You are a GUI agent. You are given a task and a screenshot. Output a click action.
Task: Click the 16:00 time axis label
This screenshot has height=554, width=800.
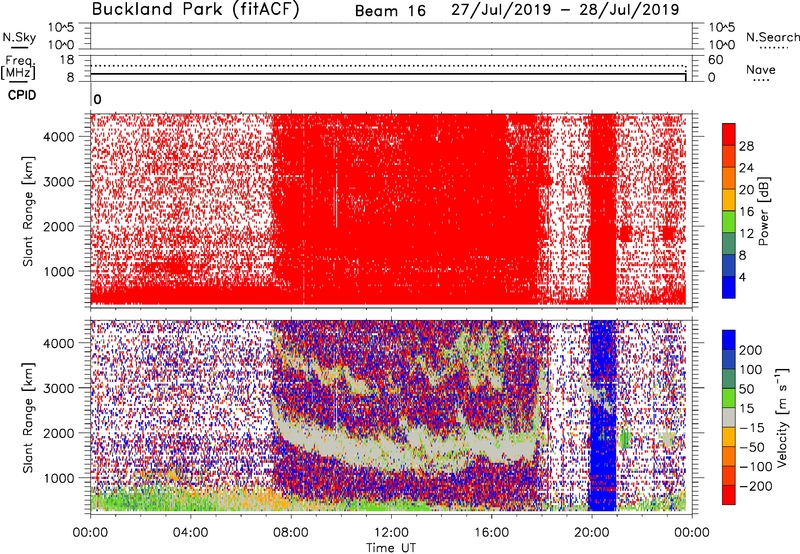click(491, 533)
